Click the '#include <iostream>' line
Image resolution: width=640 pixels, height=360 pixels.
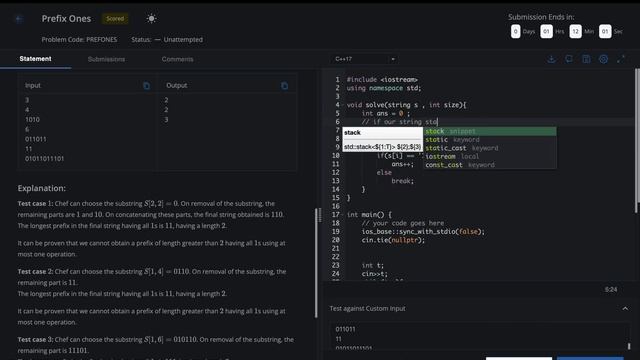[382, 80]
